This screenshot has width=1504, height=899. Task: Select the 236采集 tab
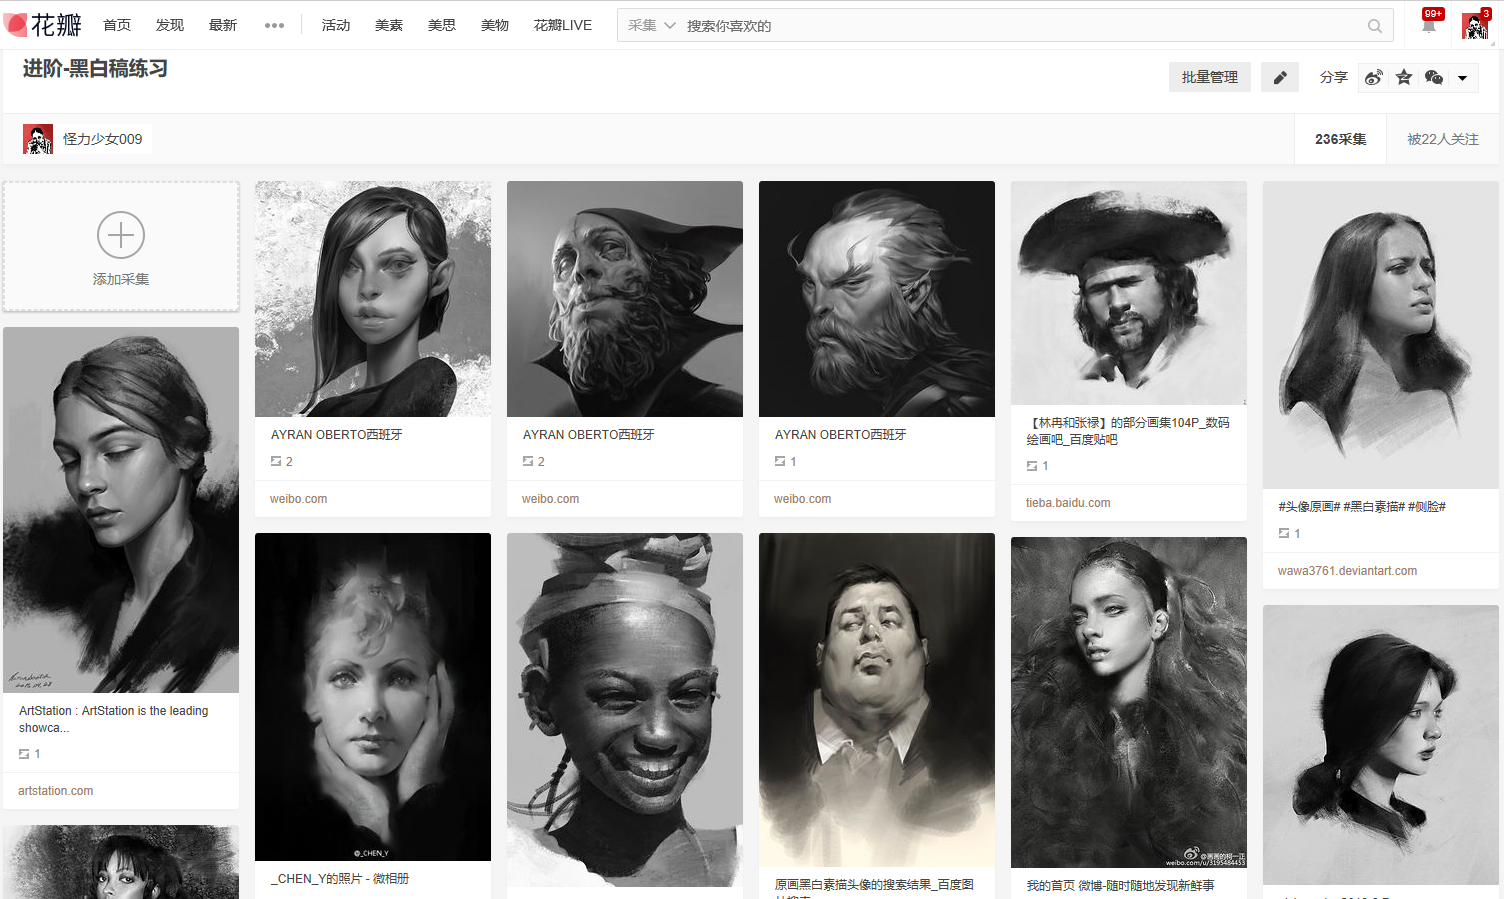(1341, 139)
